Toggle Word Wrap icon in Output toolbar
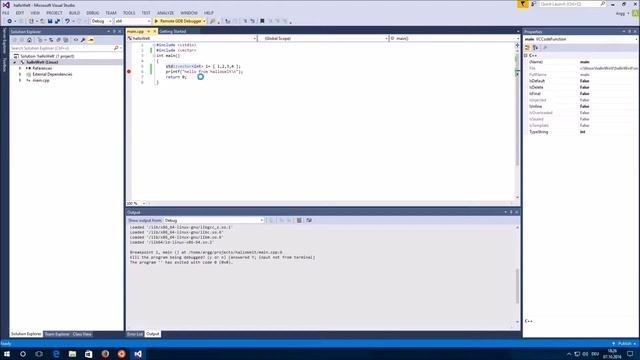This screenshot has width=640, height=360. [x=309, y=220]
